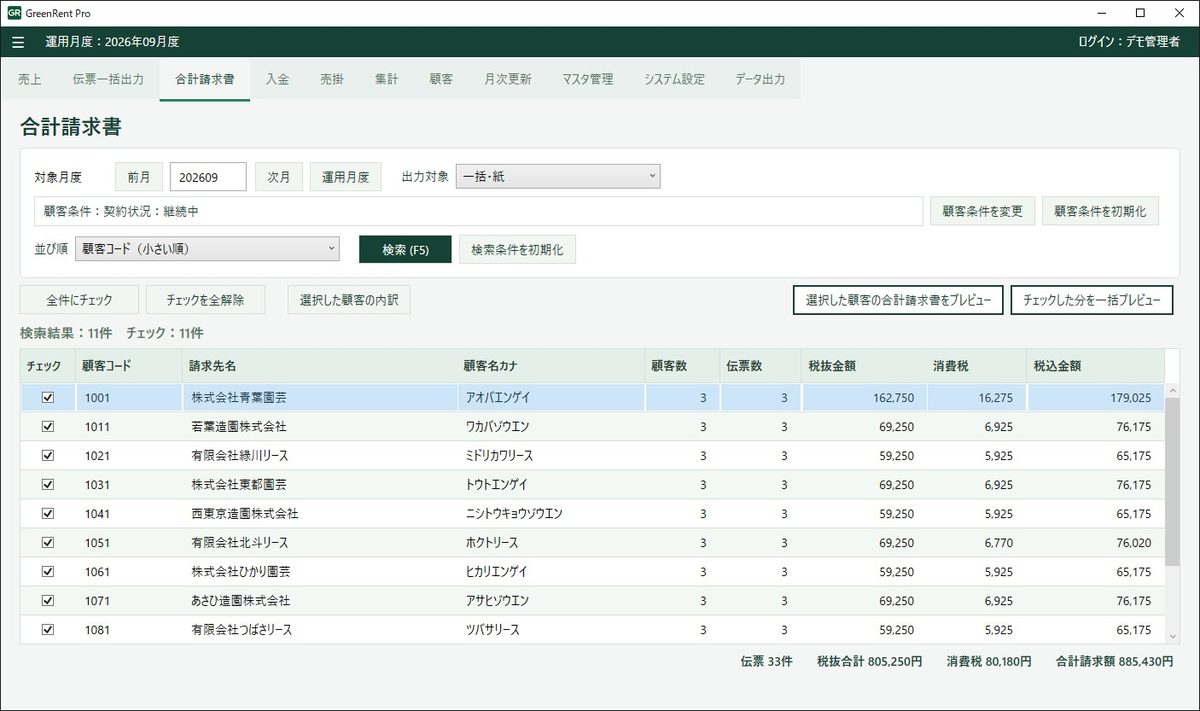Toggle checkbox for customer 1081
The width and height of the screenshot is (1200, 711).
point(47,630)
